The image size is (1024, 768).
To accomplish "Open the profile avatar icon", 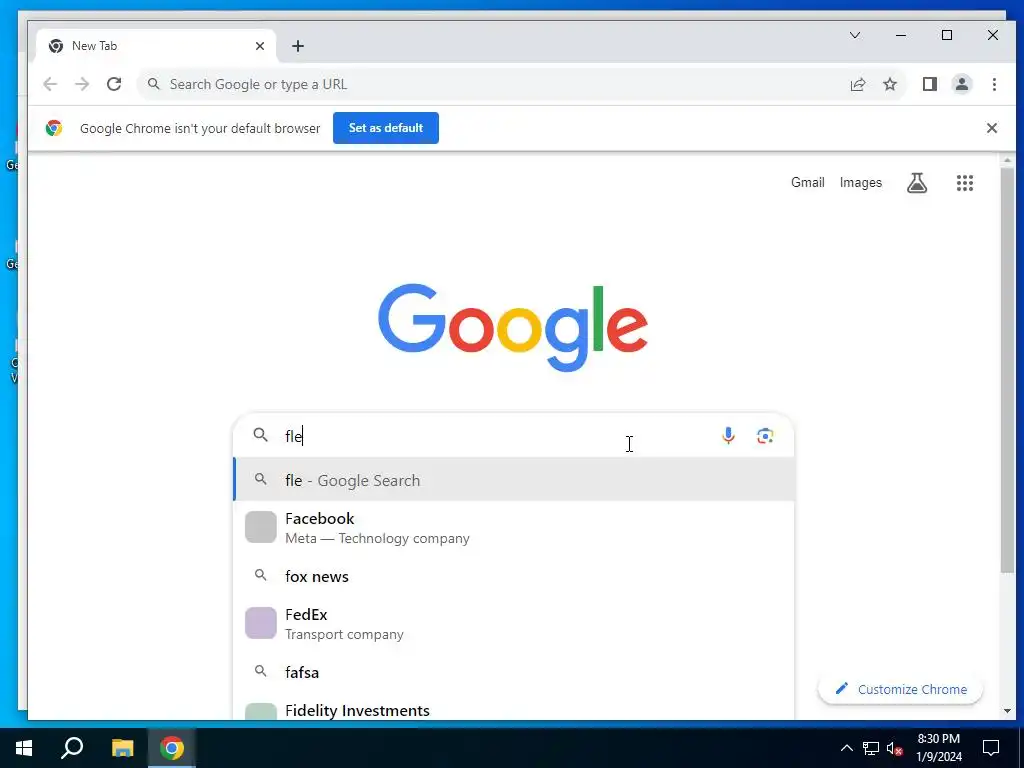I will [962, 84].
